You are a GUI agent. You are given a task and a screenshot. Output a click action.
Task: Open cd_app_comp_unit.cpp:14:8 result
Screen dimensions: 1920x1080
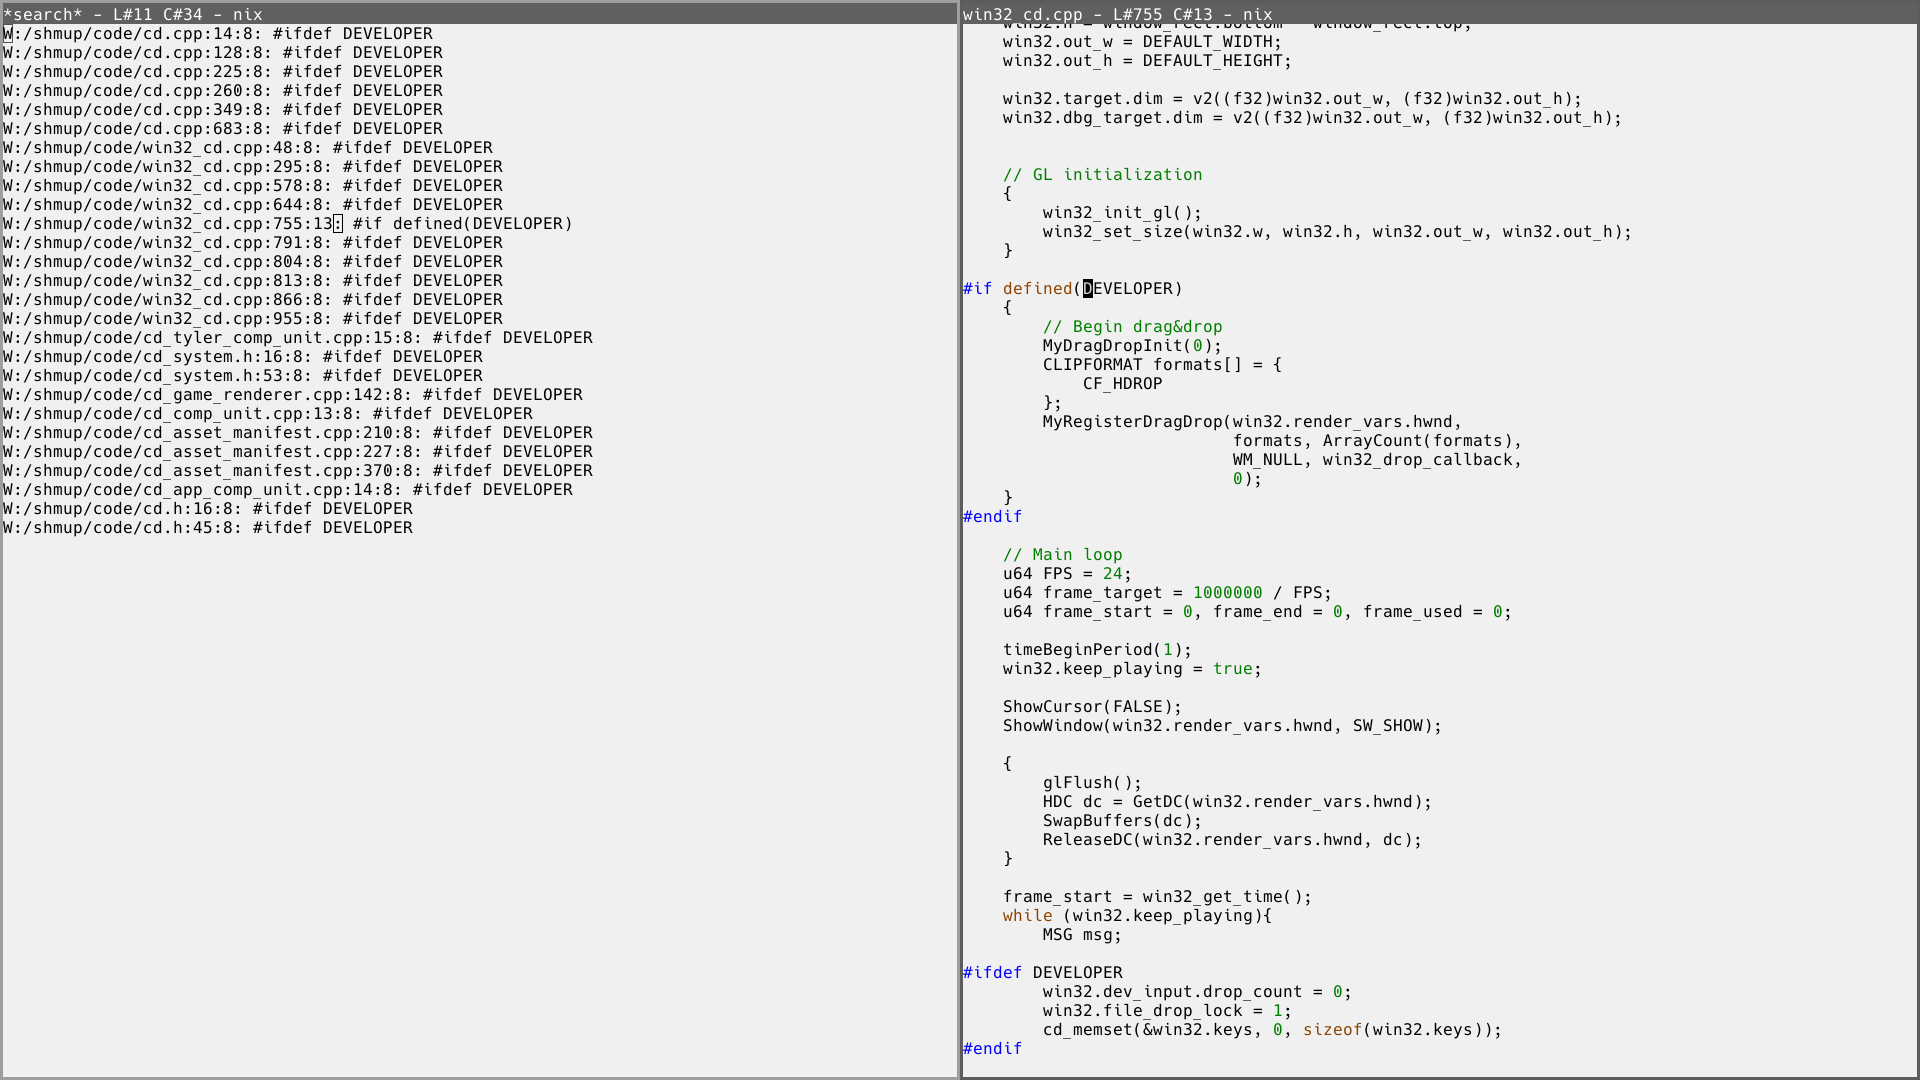coord(288,490)
